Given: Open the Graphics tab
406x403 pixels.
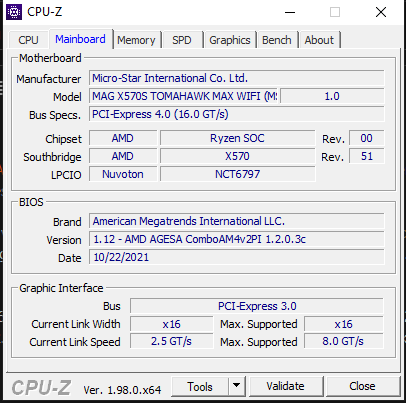Looking at the screenshot, I should pos(230,40).
